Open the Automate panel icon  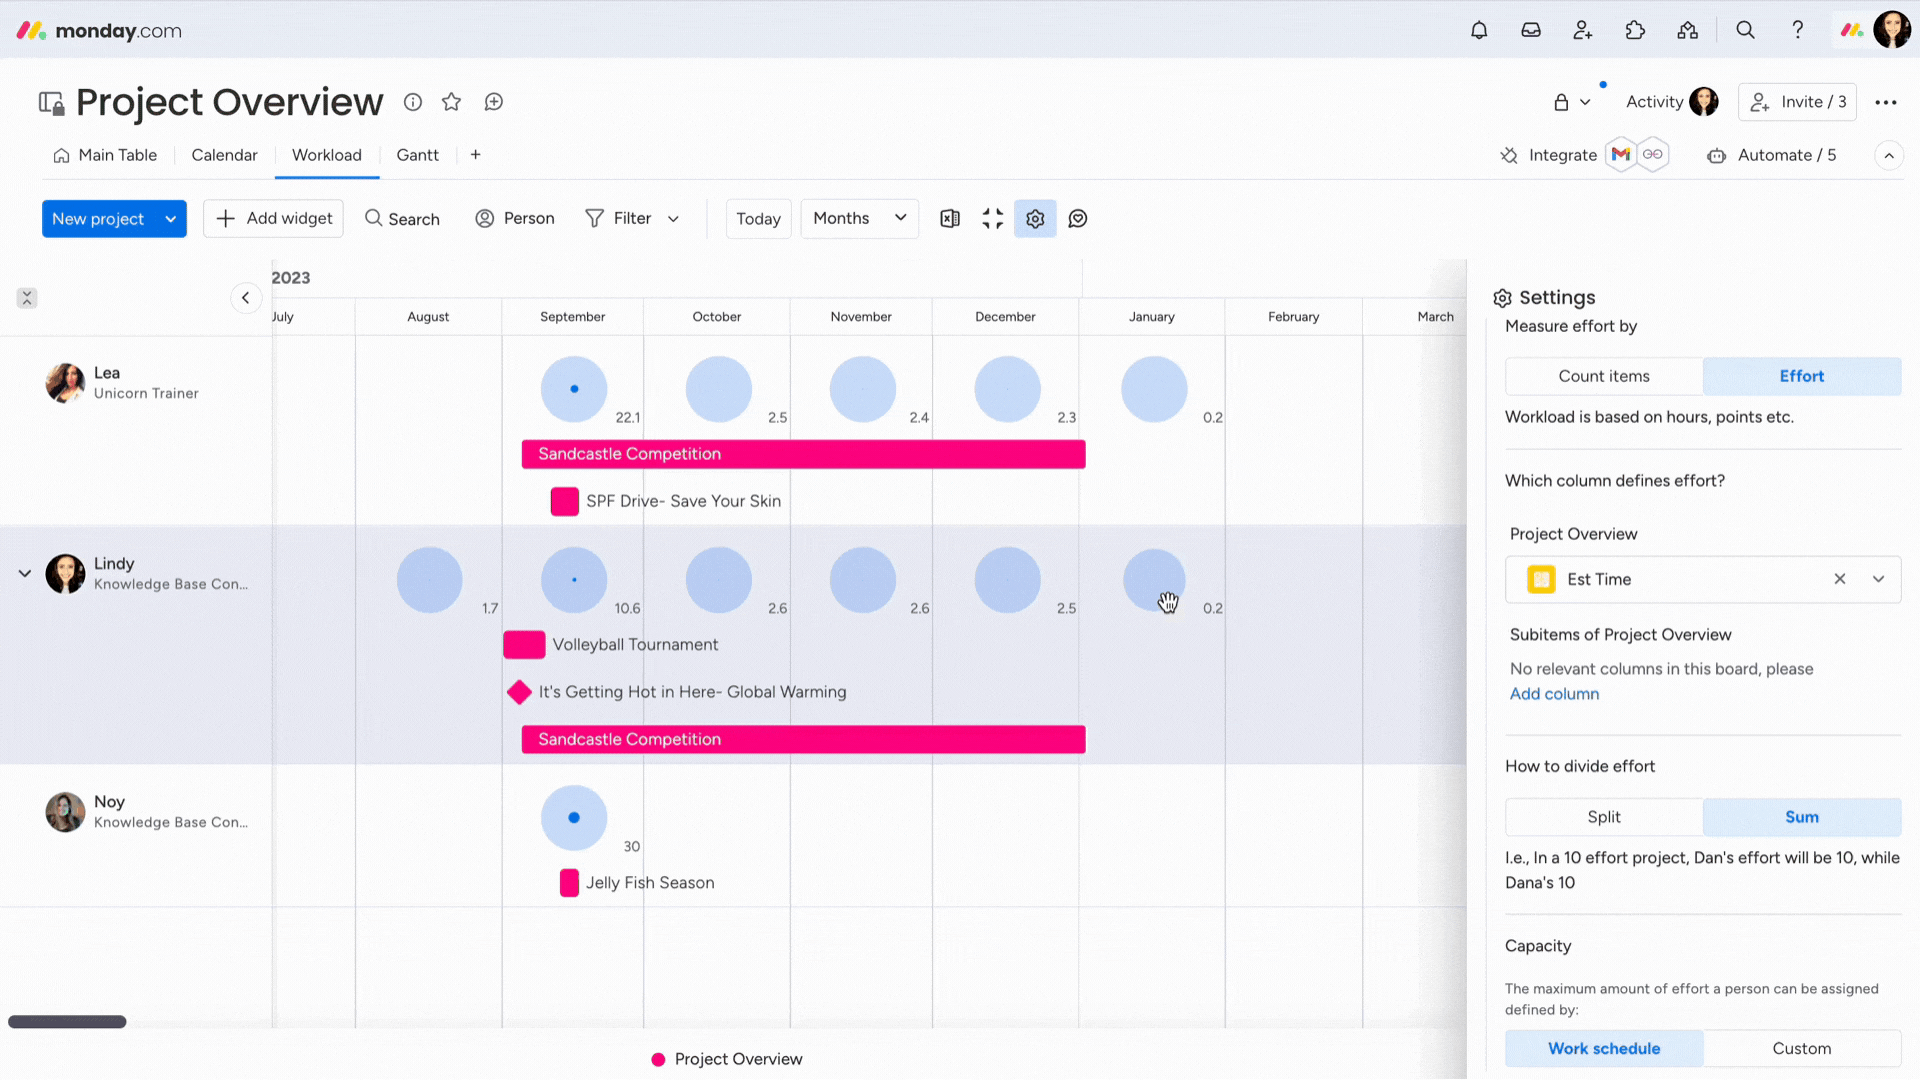1716,154
